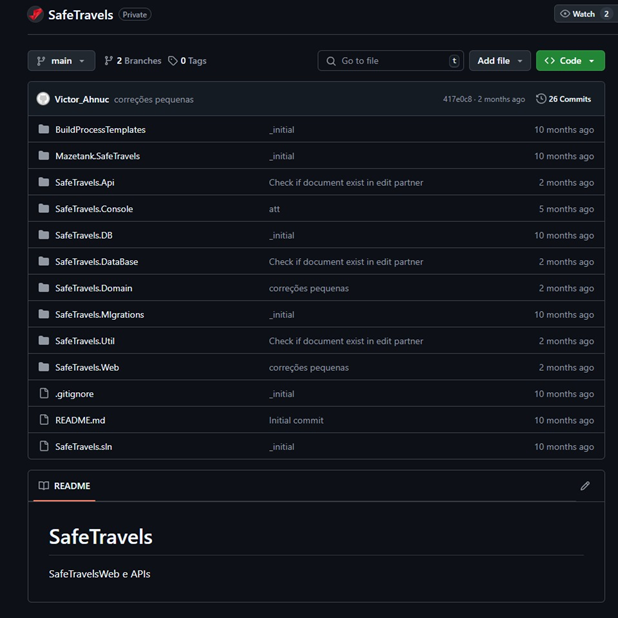Open commit hash 417e0c8 link
The image size is (618, 618).
point(460,99)
